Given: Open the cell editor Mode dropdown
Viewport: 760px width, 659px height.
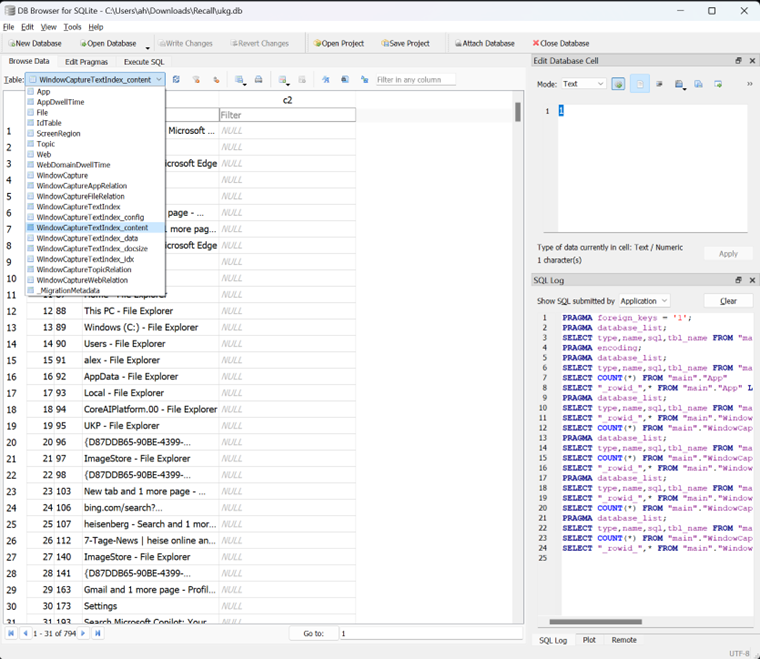Looking at the screenshot, I should 583,84.
